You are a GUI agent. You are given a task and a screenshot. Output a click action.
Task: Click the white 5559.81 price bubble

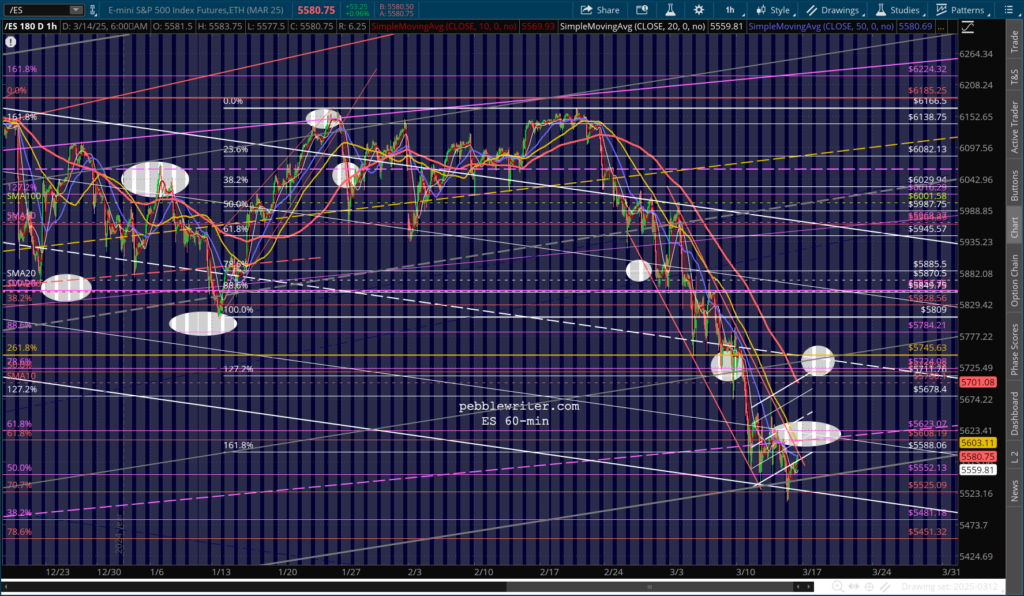point(978,470)
